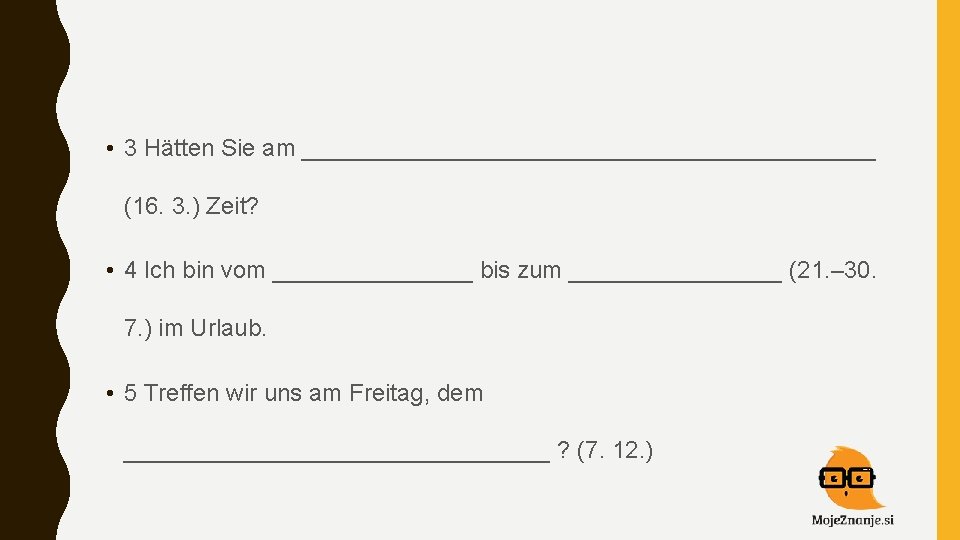Open the MojeZnanje.si link text

[852, 520]
